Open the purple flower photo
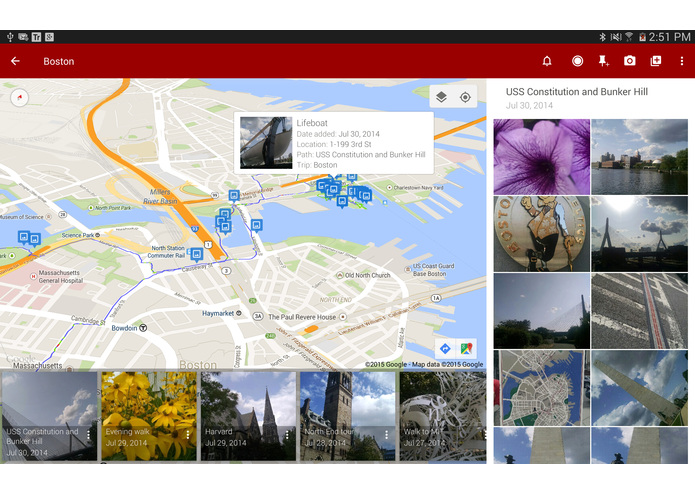The height and width of the screenshot is (494, 695). (542, 157)
